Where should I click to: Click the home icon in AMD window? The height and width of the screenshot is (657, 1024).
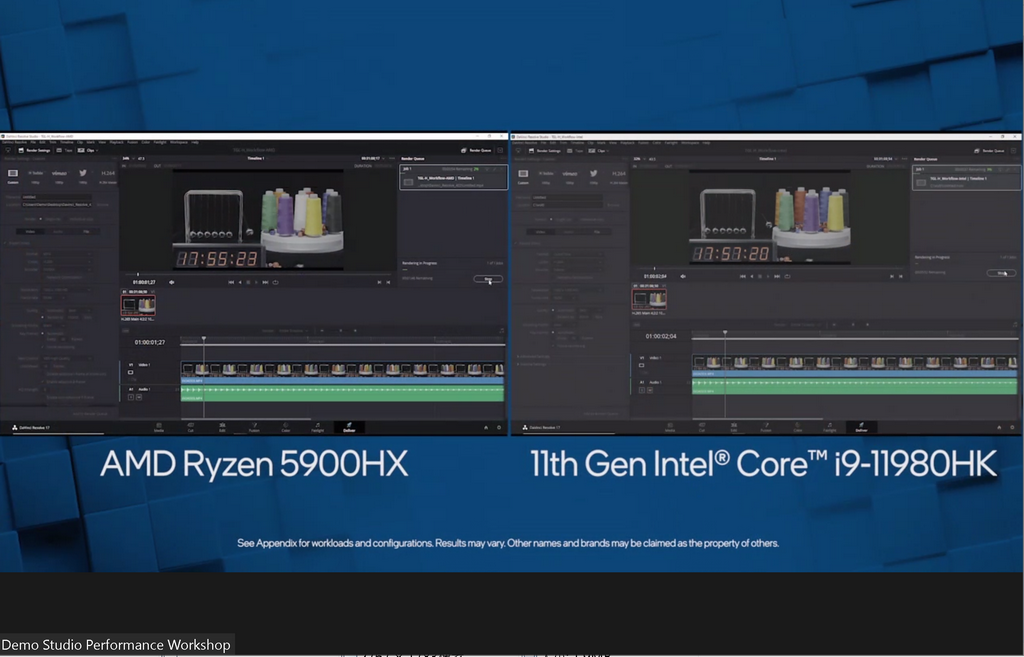click(485, 428)
